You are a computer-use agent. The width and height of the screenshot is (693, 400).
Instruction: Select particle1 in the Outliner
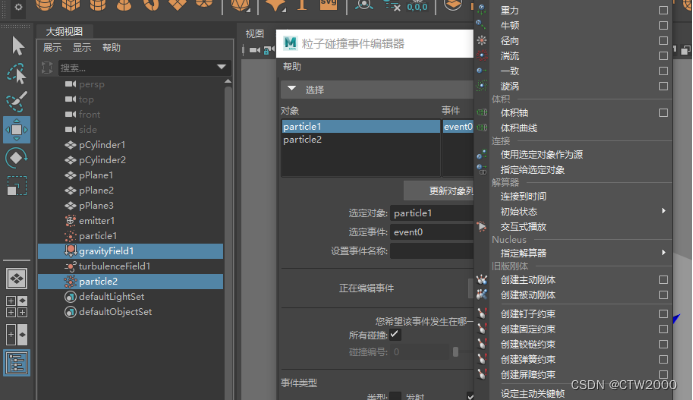98,236
